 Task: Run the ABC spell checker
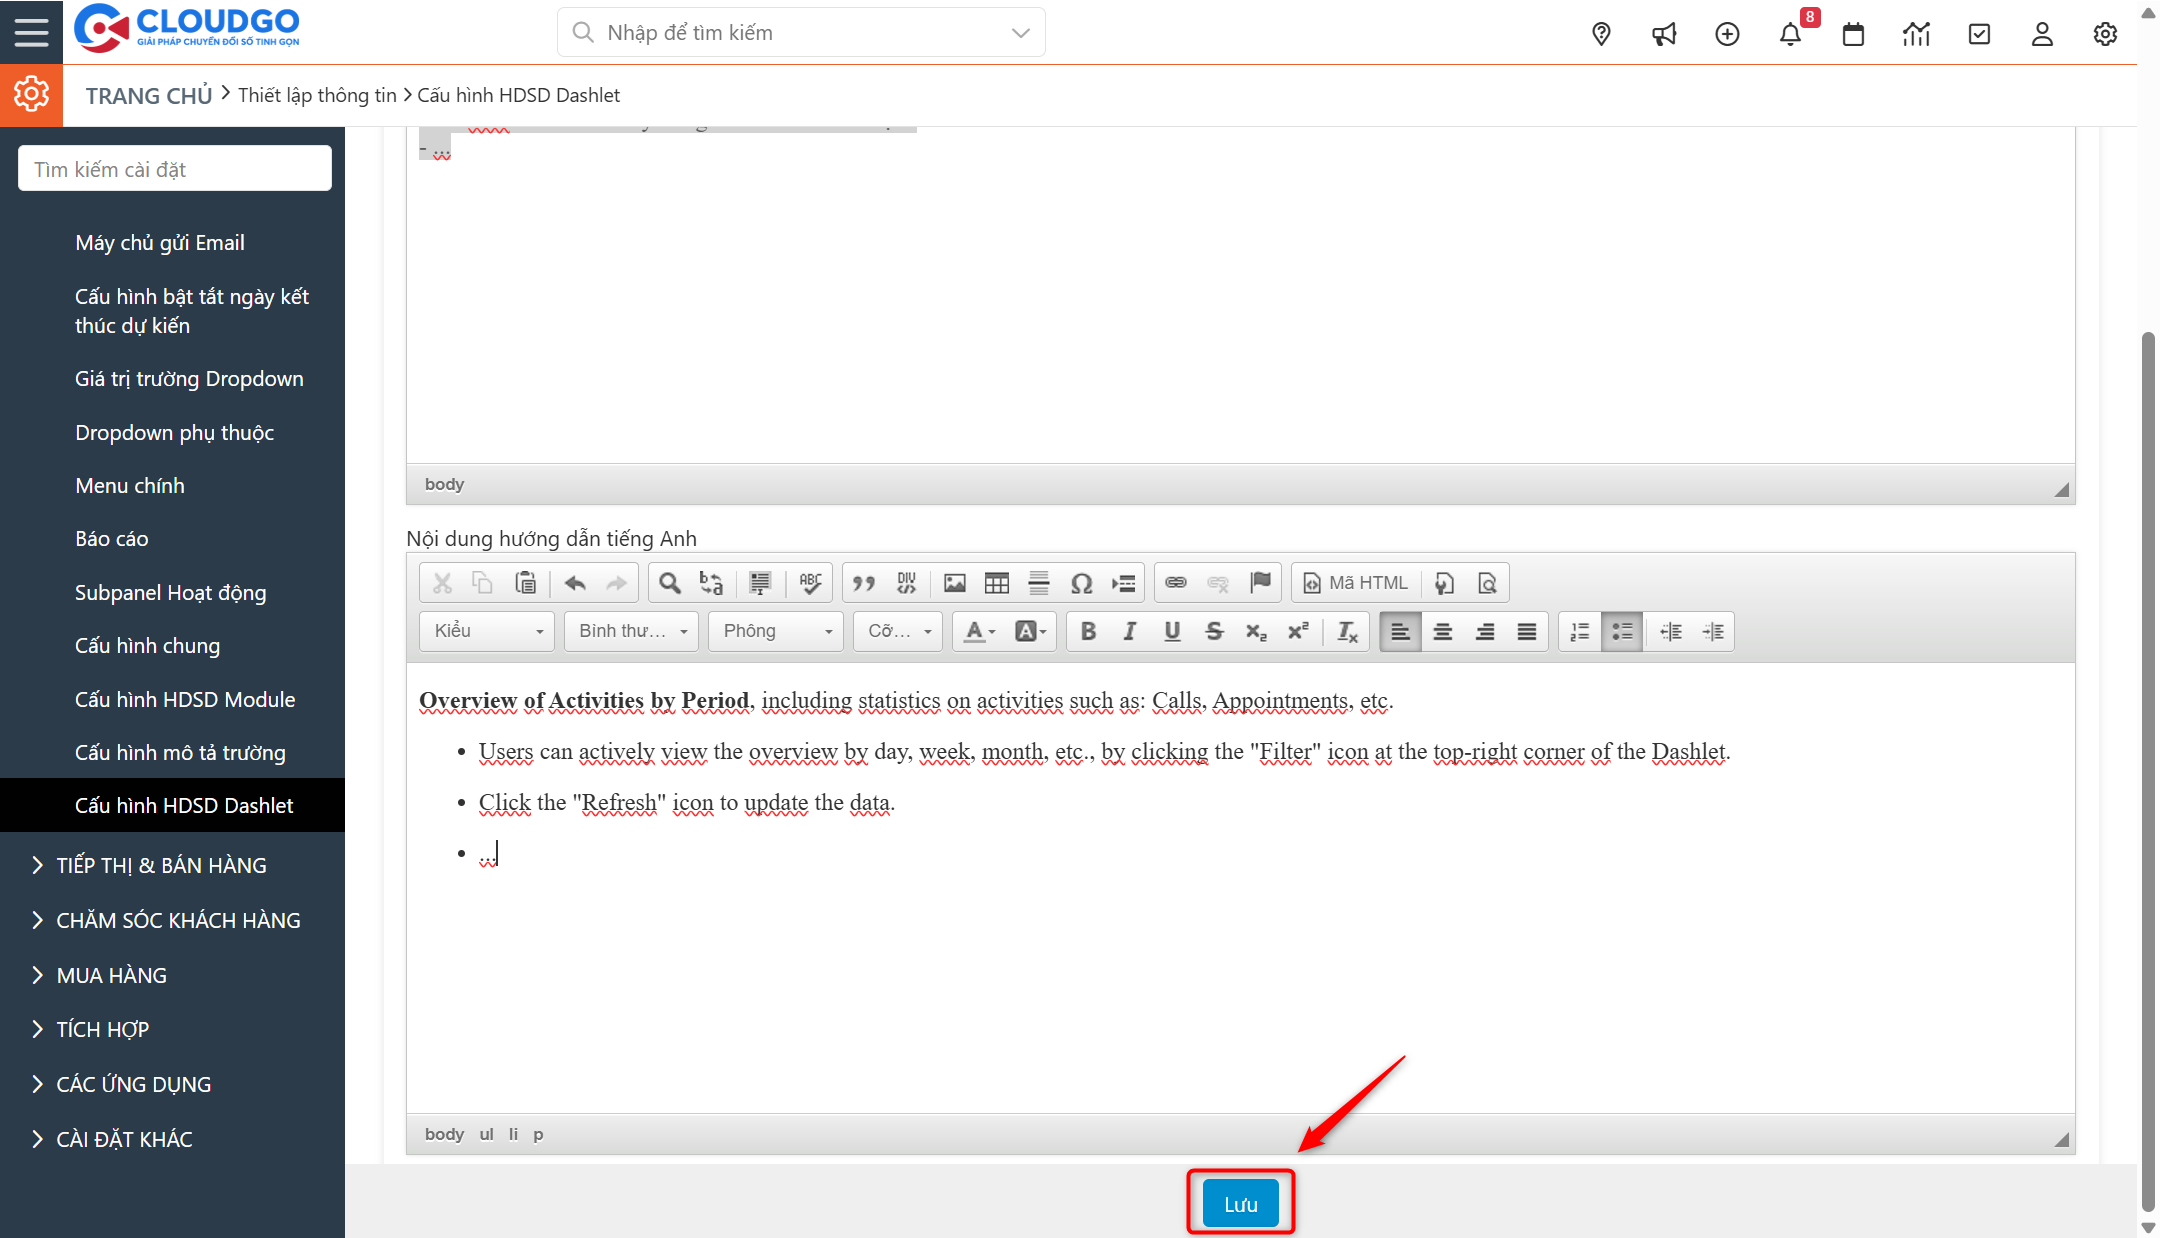tap(811, 582)
